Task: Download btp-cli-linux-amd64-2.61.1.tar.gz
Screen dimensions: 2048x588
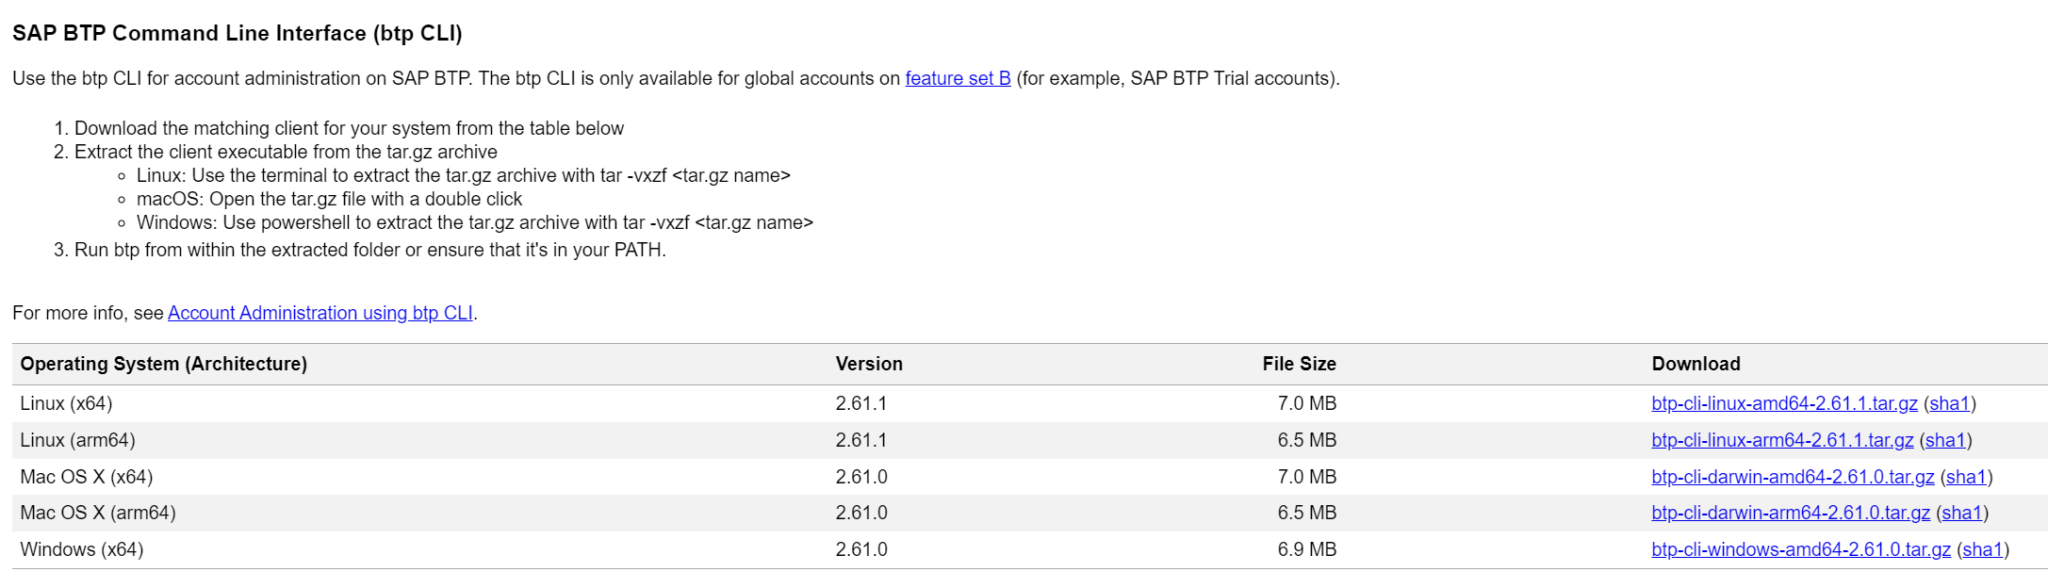Action: [1784, 404]
